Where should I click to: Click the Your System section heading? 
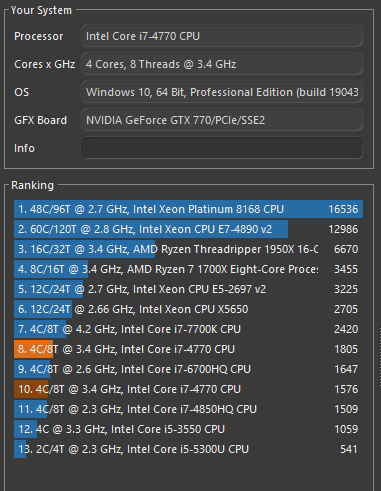(x=41, y=10)
